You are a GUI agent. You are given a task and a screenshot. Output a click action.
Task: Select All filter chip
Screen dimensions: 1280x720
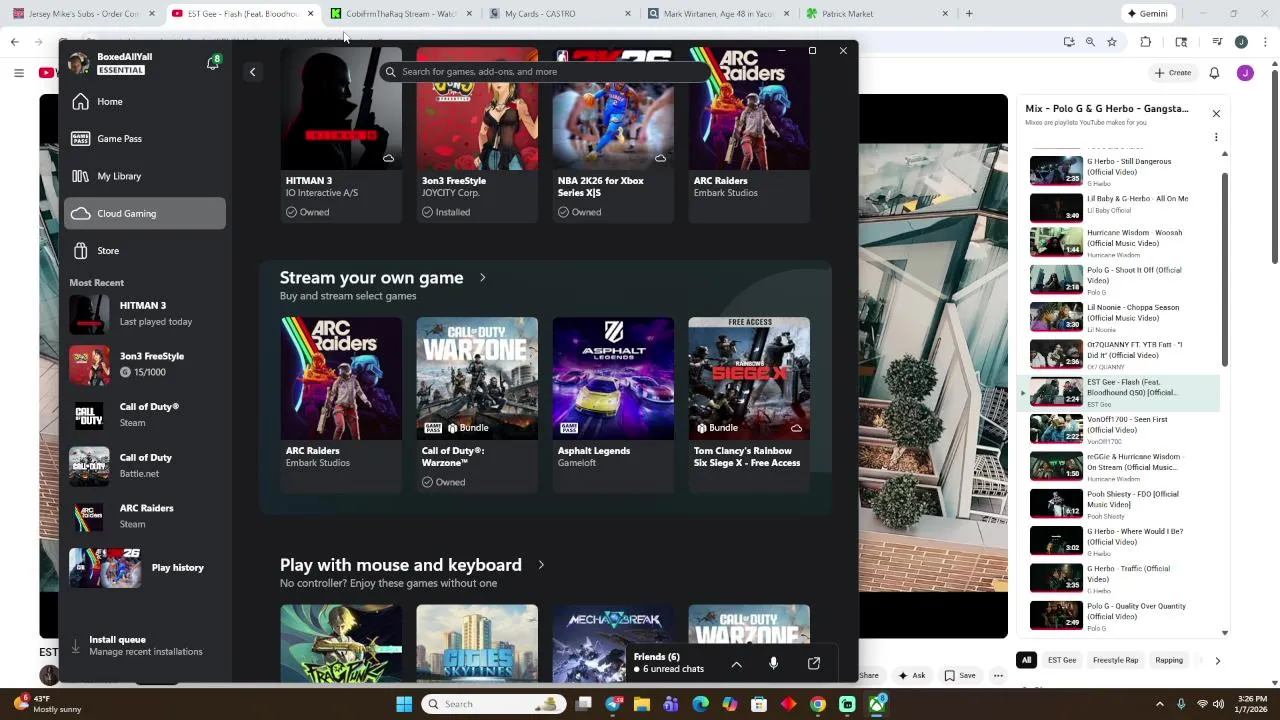[1026, 660]
